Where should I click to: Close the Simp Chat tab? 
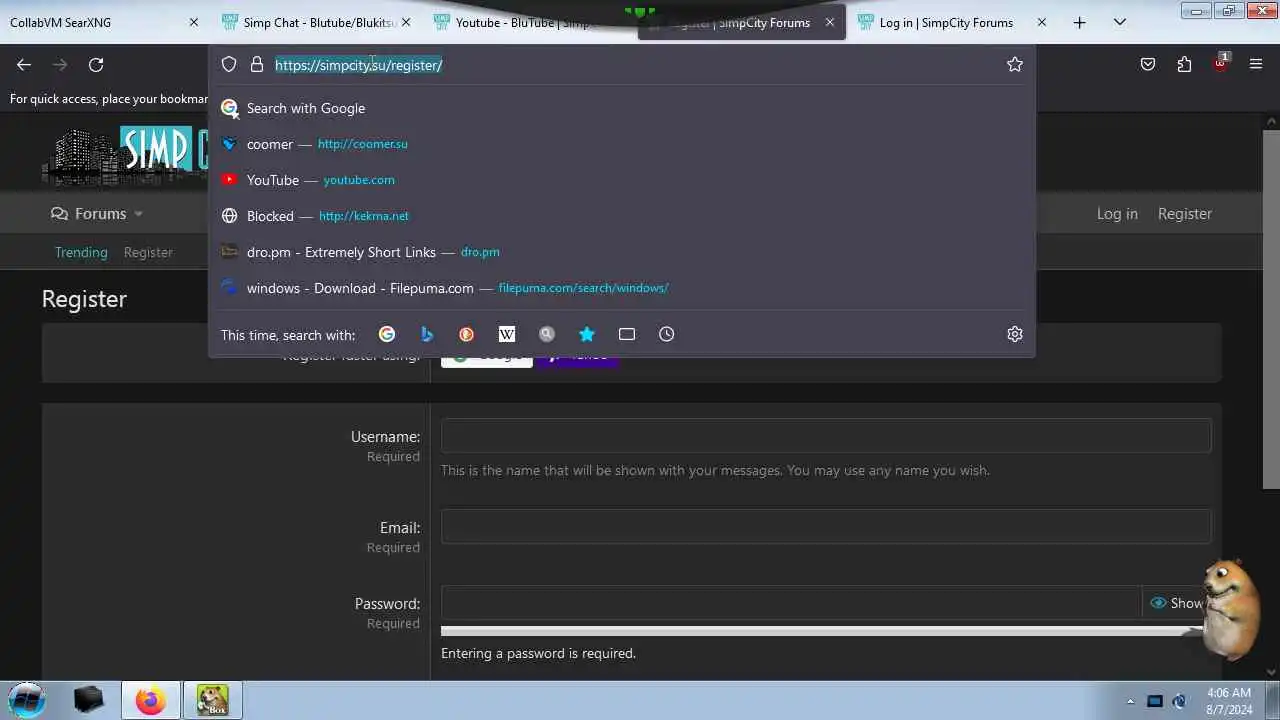click(406, 22)
